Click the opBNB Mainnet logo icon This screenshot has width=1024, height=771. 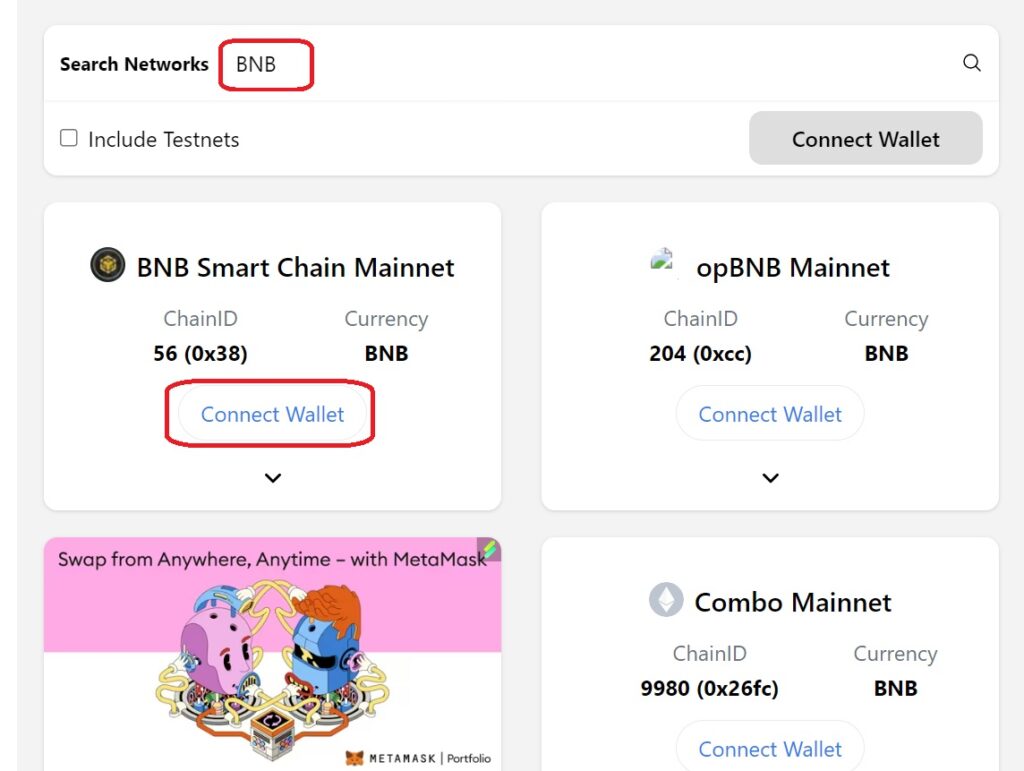662,264
